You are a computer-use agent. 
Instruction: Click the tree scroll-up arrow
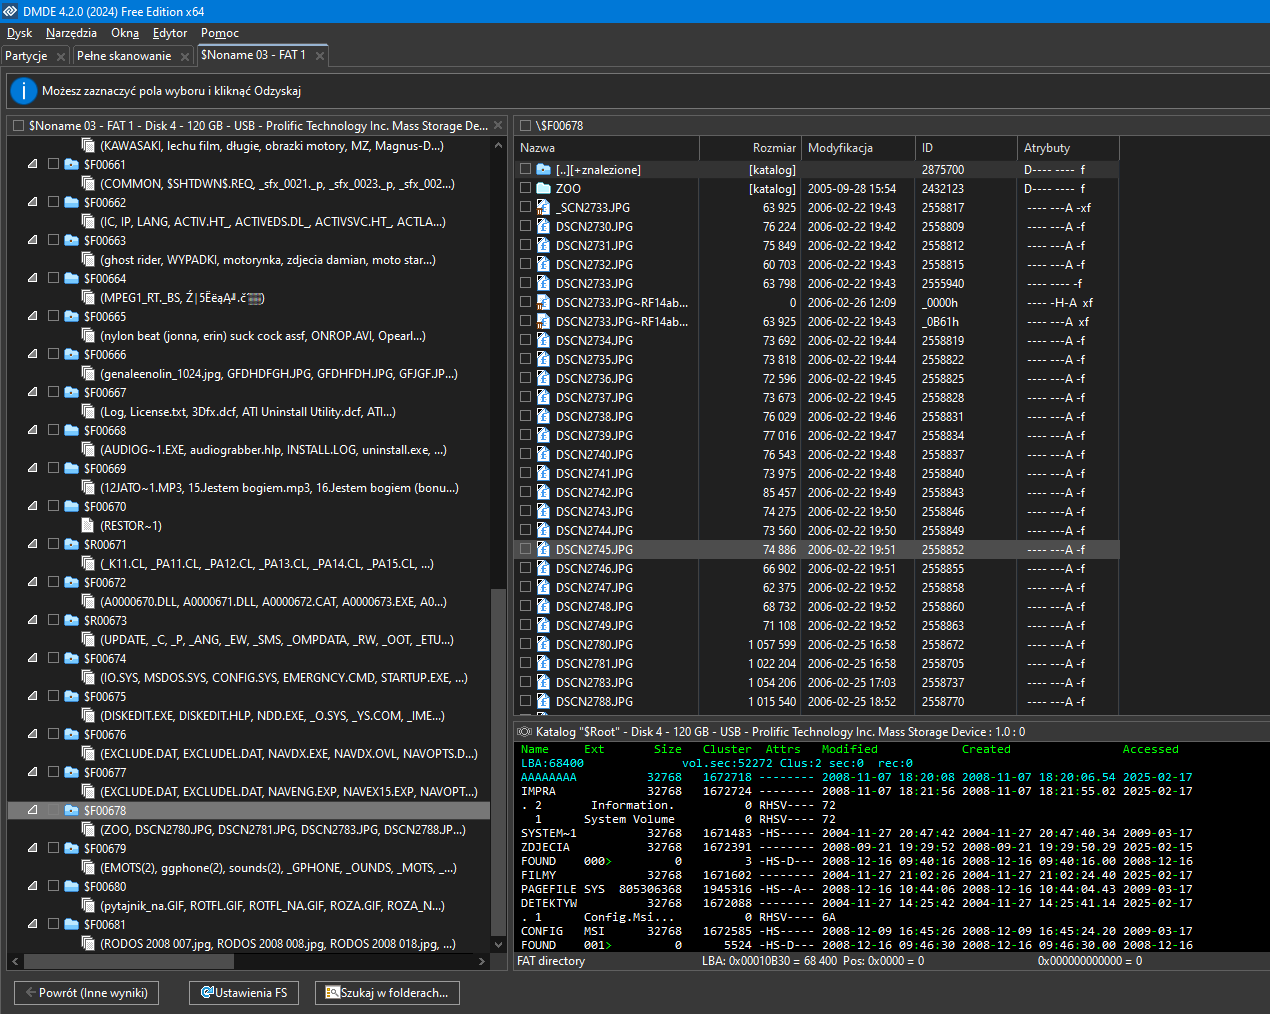498,145
